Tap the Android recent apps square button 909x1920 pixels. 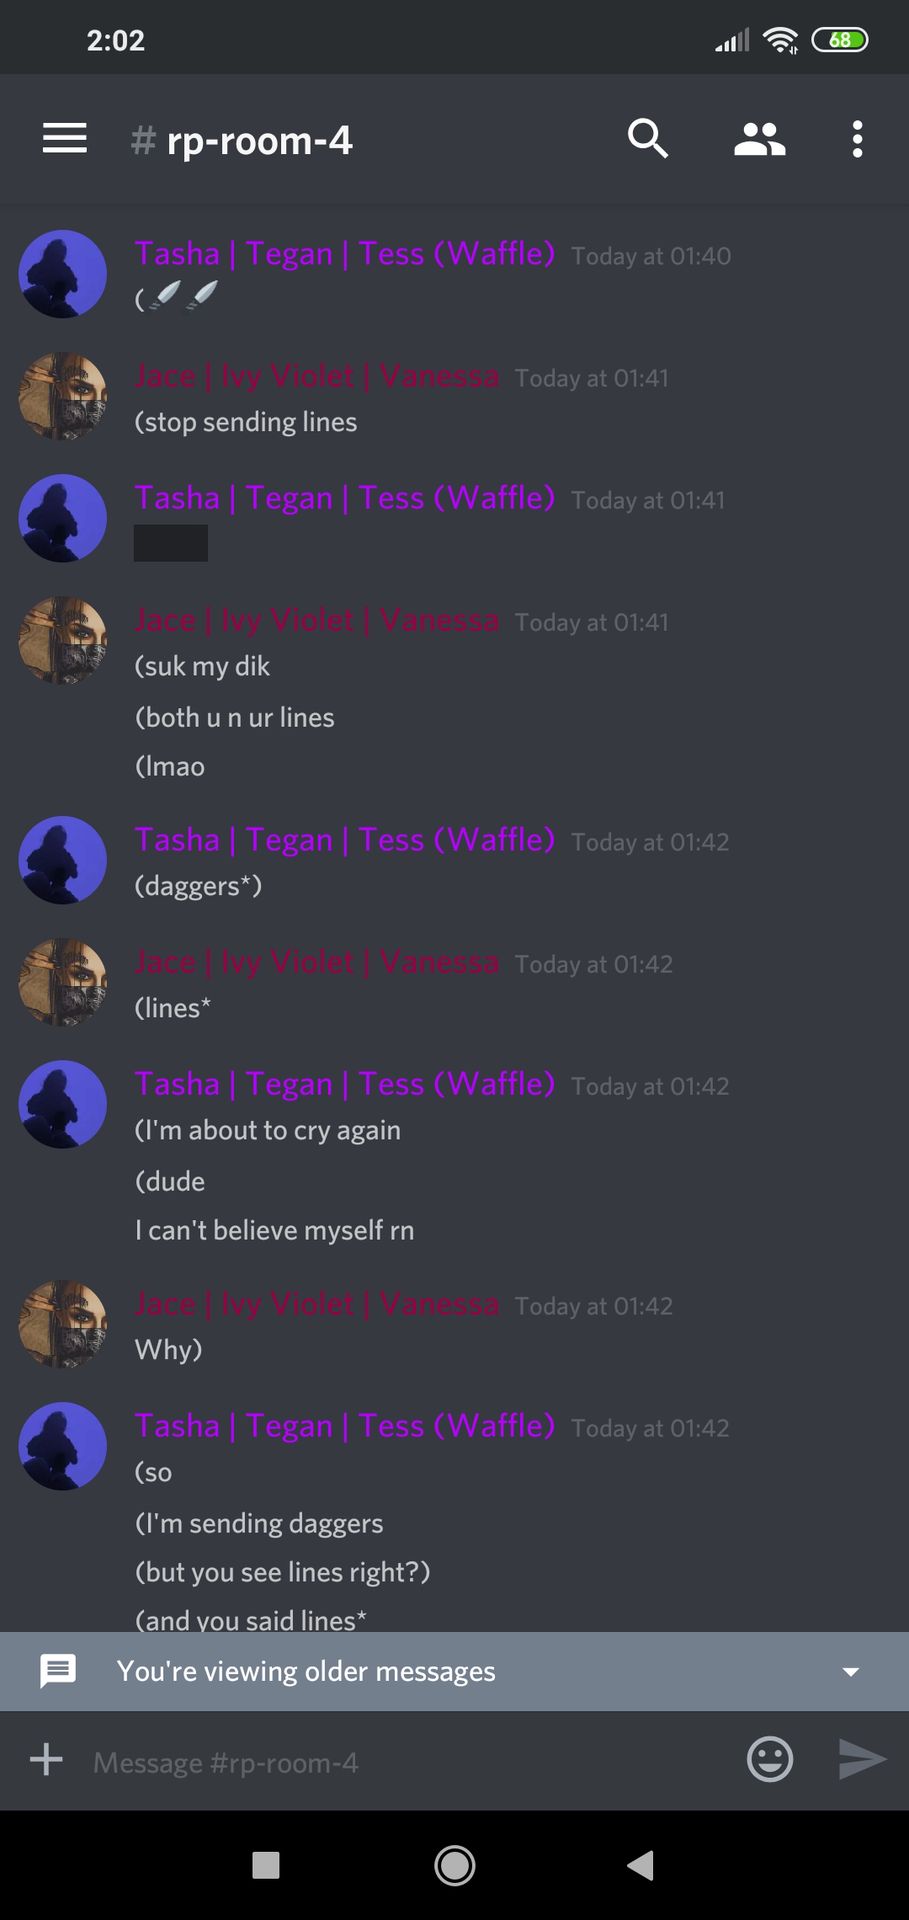(x=266, y=1865)
